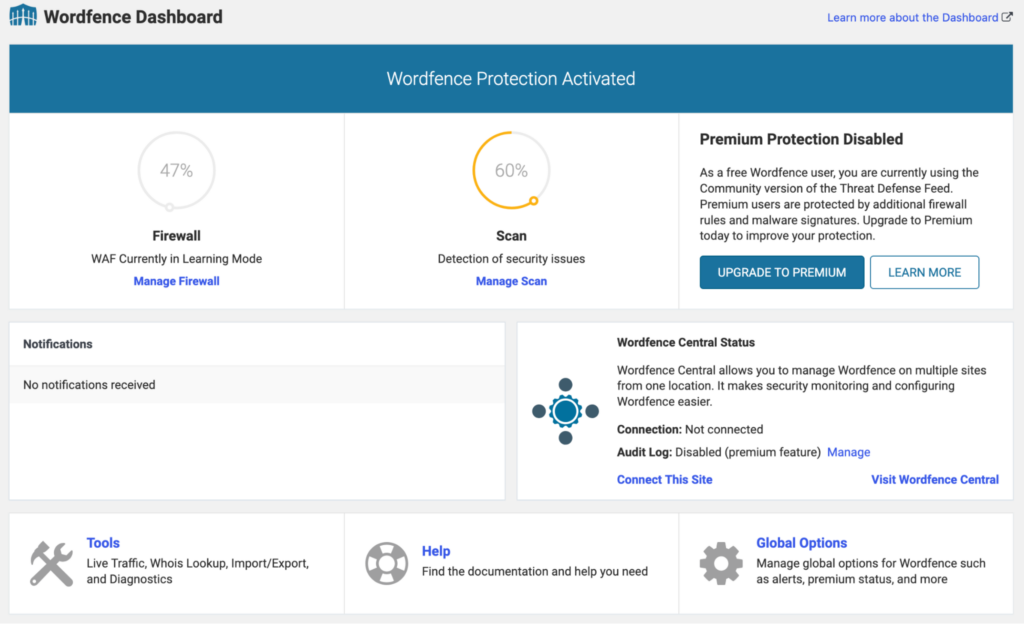Click the Find the documentation description text
The width and height of the screenshot is (1024, 624).
tap(534, 572)
